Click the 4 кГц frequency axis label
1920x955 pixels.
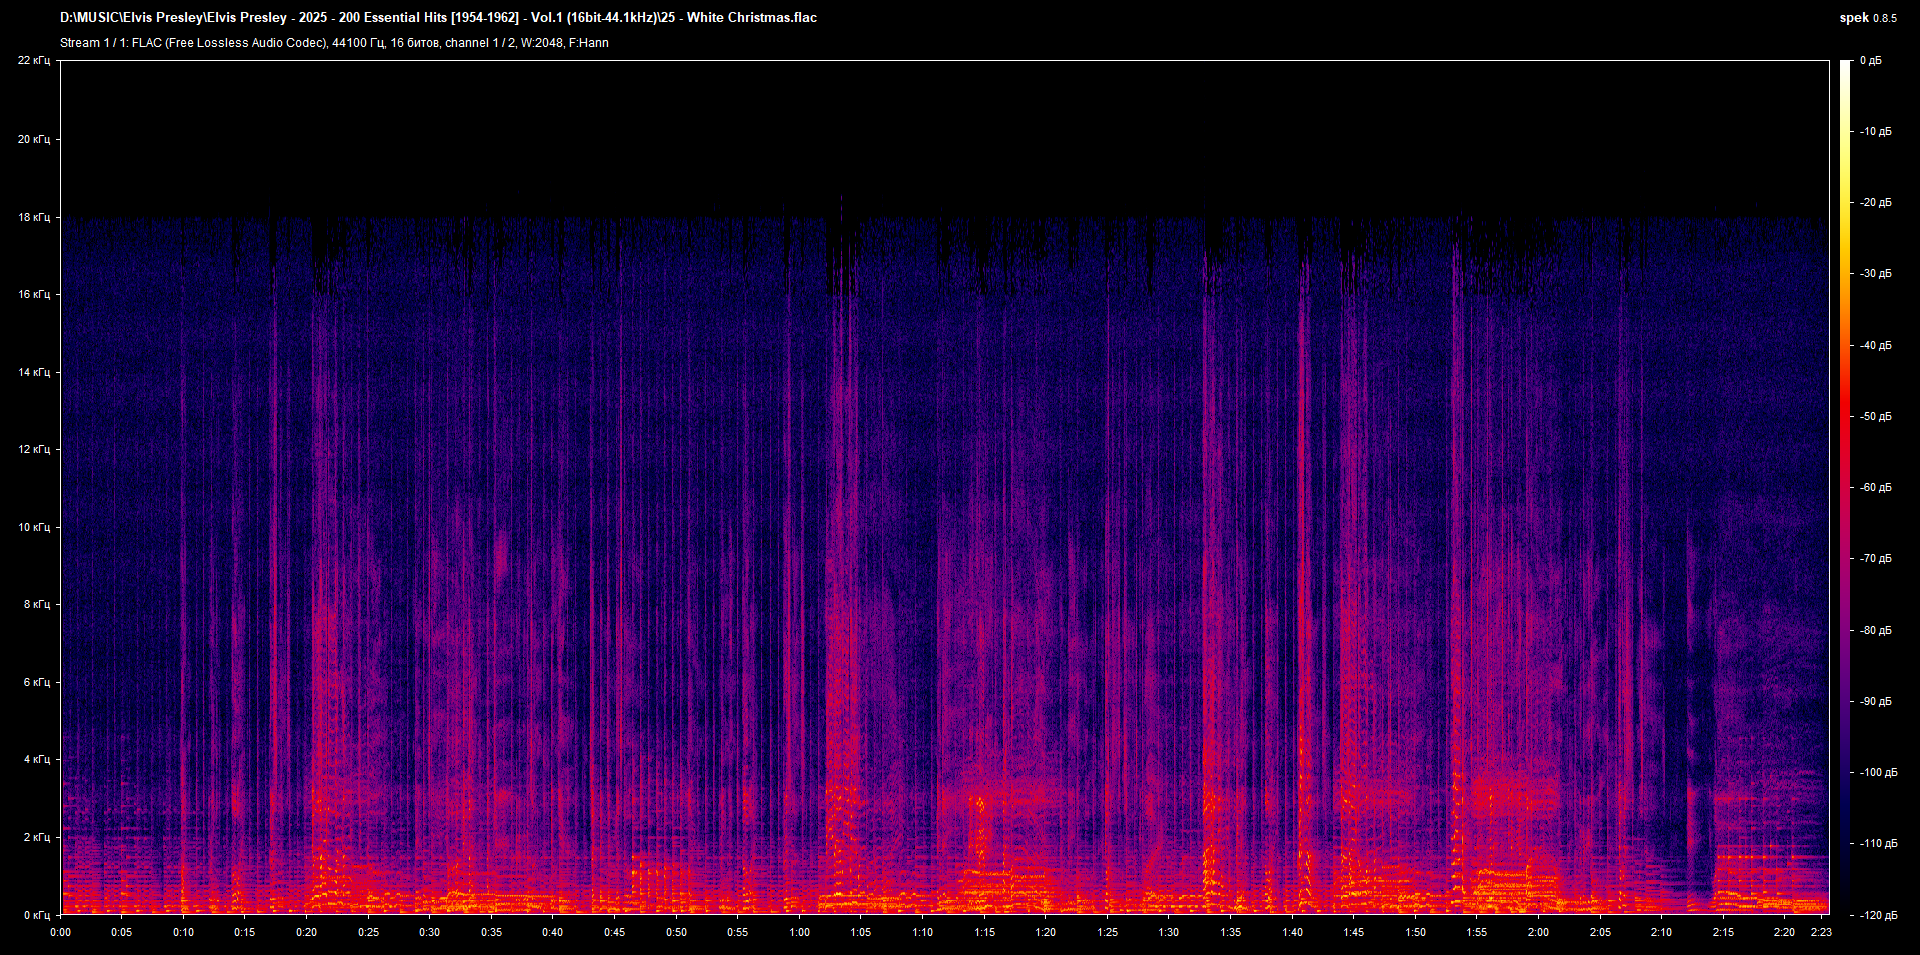pos(36,760)
